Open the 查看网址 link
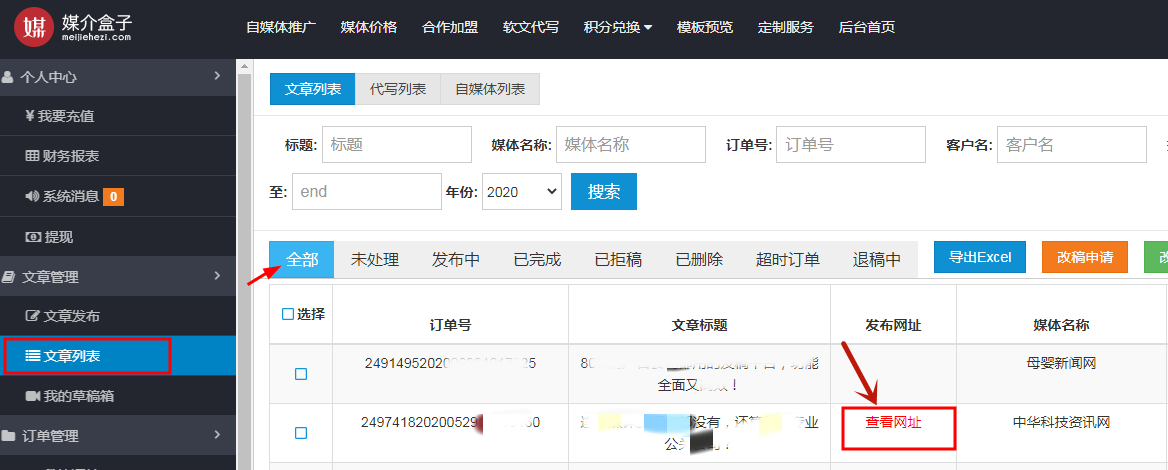The image size is (1168, 470). coord(893,422)
